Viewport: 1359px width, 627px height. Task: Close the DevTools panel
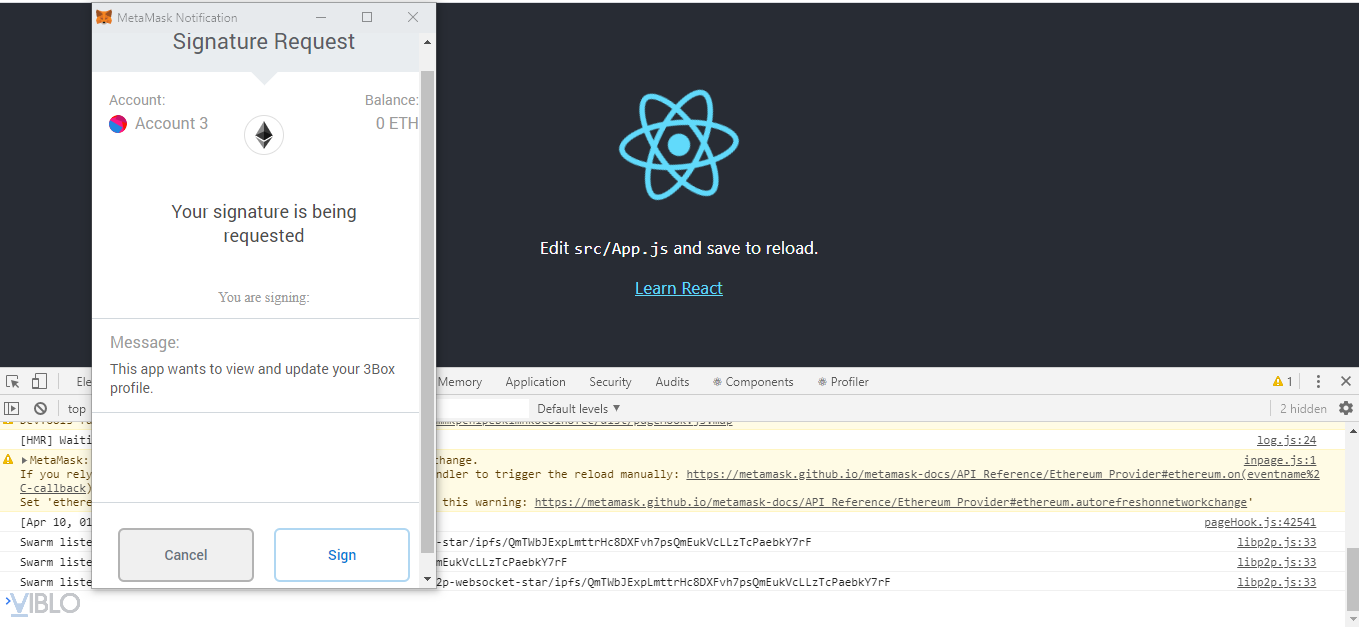click(x=1346, y=381)
